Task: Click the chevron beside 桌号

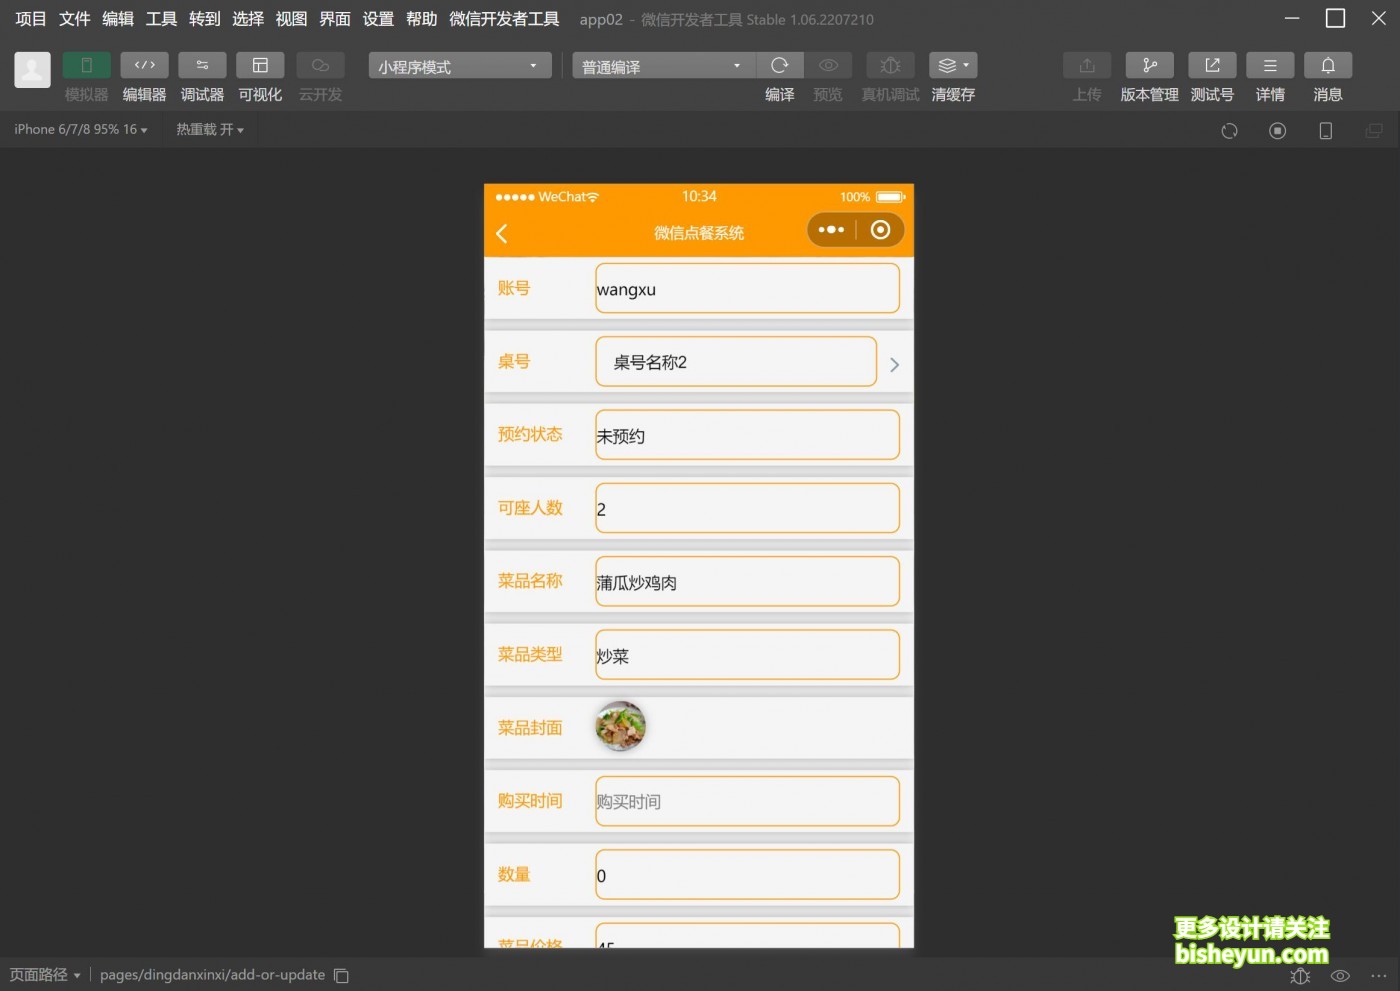Action: click(x=894, y=365)
